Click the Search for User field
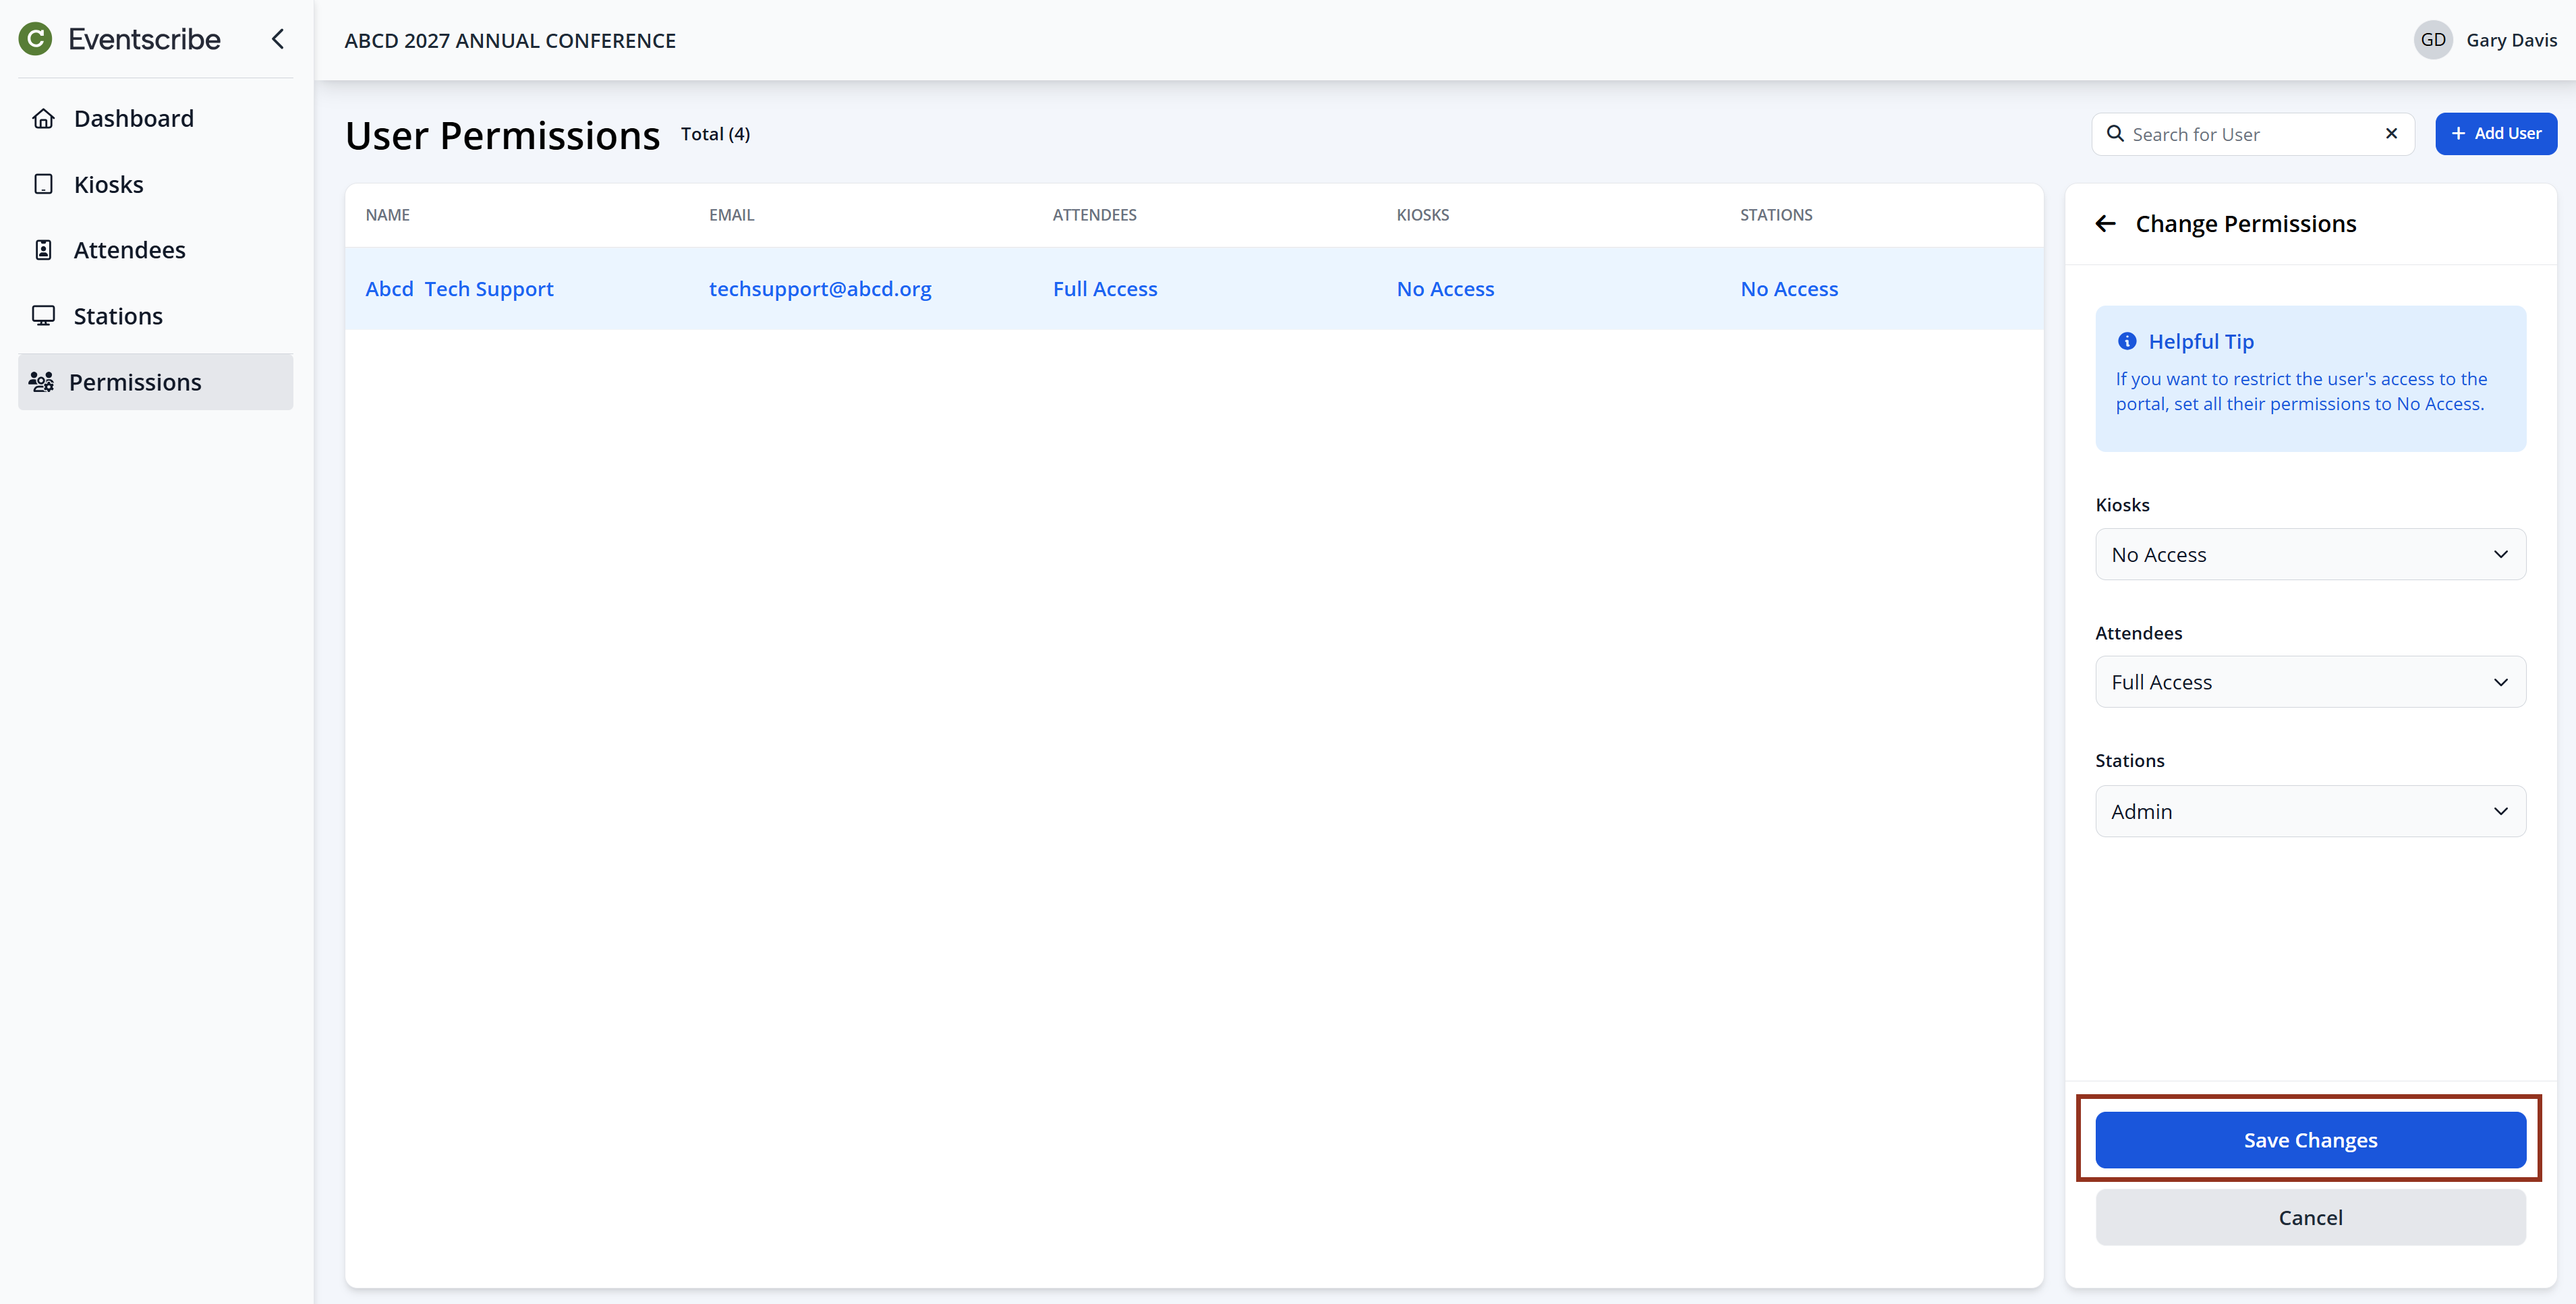 click(2250, 134)
